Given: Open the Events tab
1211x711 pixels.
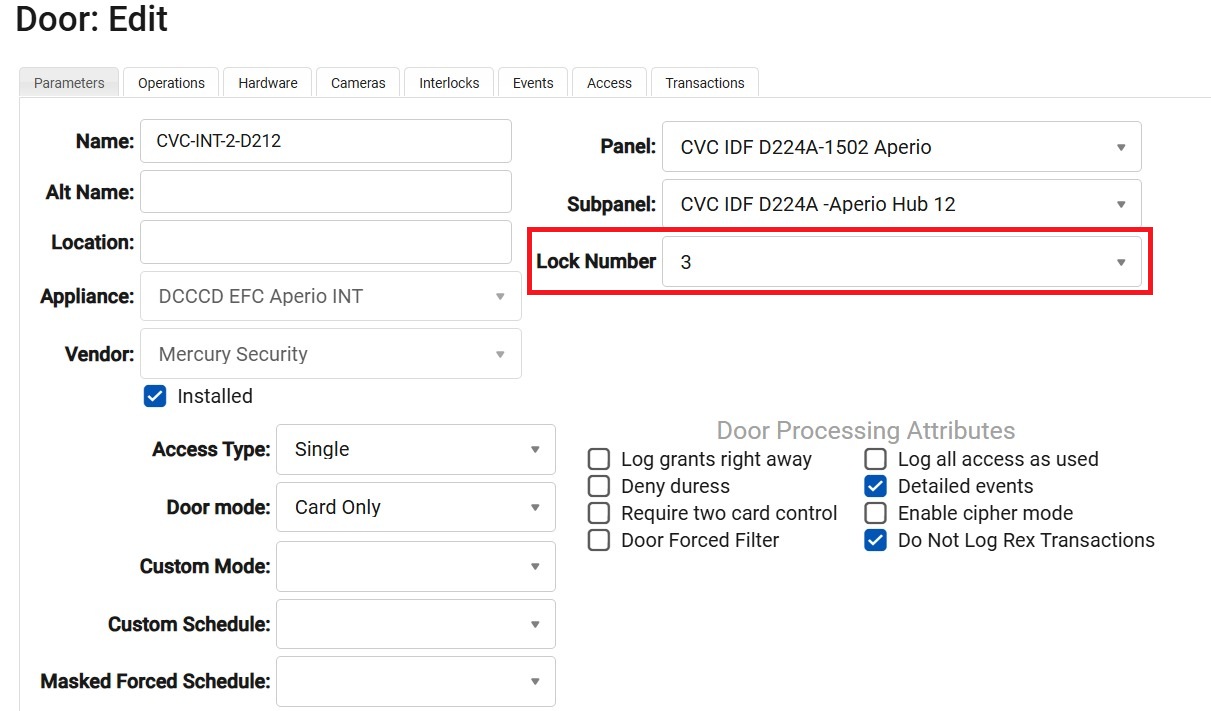Looking at the screenshot, I should point(532,82).
